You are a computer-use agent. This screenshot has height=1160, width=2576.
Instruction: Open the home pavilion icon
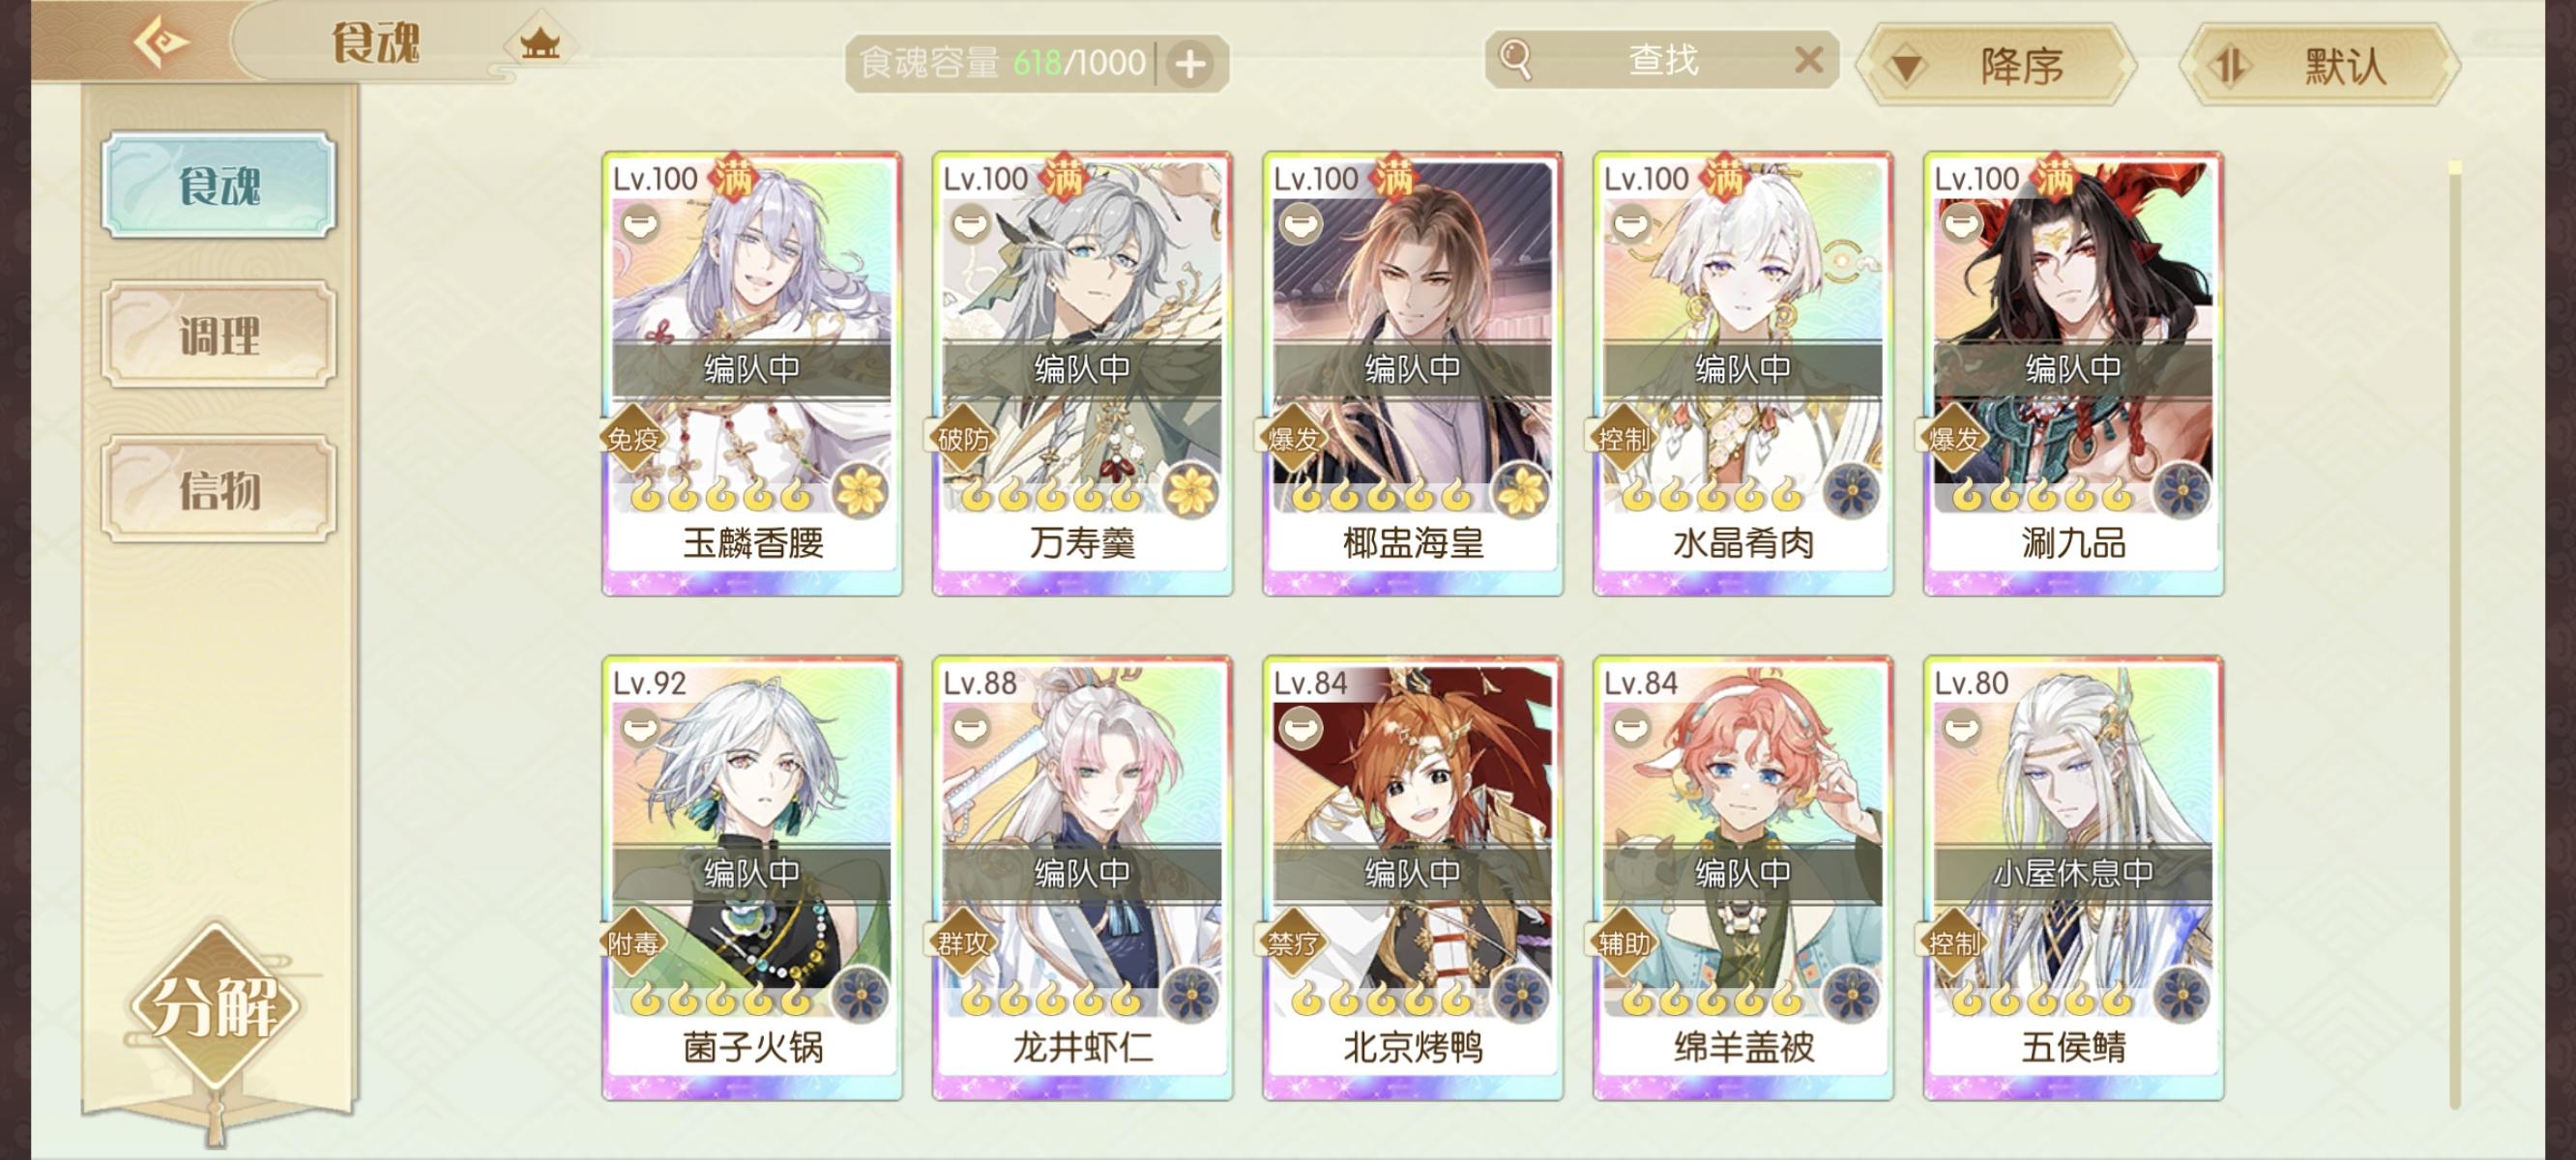(539, 44)
